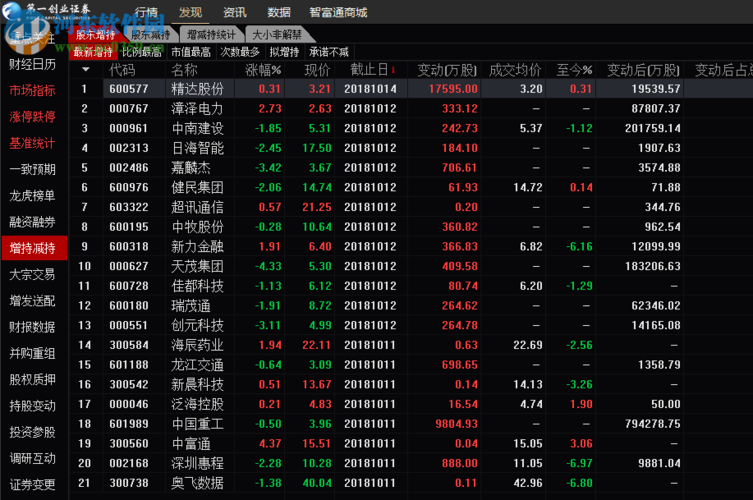Select stock row 日海智能
Screen dimensions: 753x500
pyautogui.click(x=411, y=148)
